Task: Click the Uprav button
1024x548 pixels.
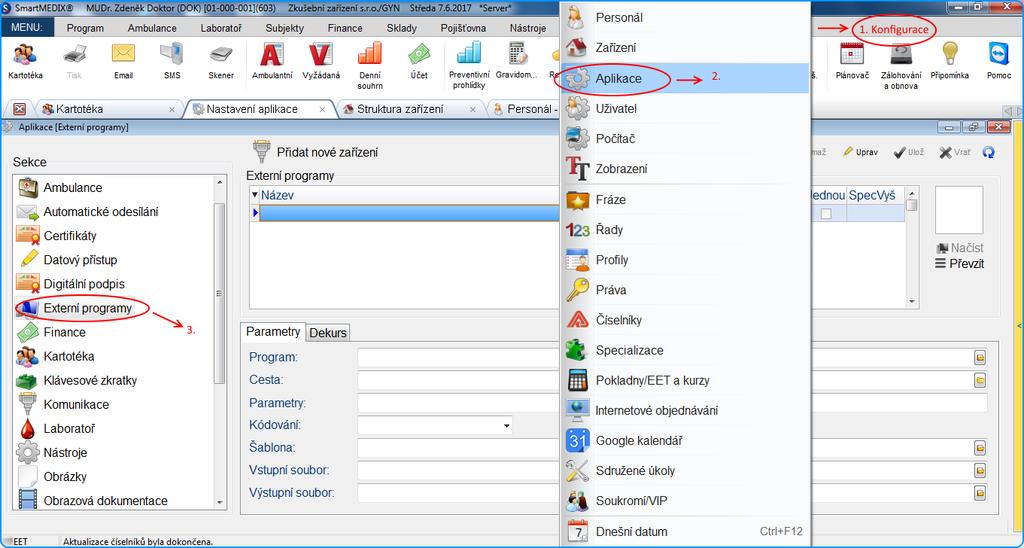Action: pyautogui.click(x=860, y=152)
